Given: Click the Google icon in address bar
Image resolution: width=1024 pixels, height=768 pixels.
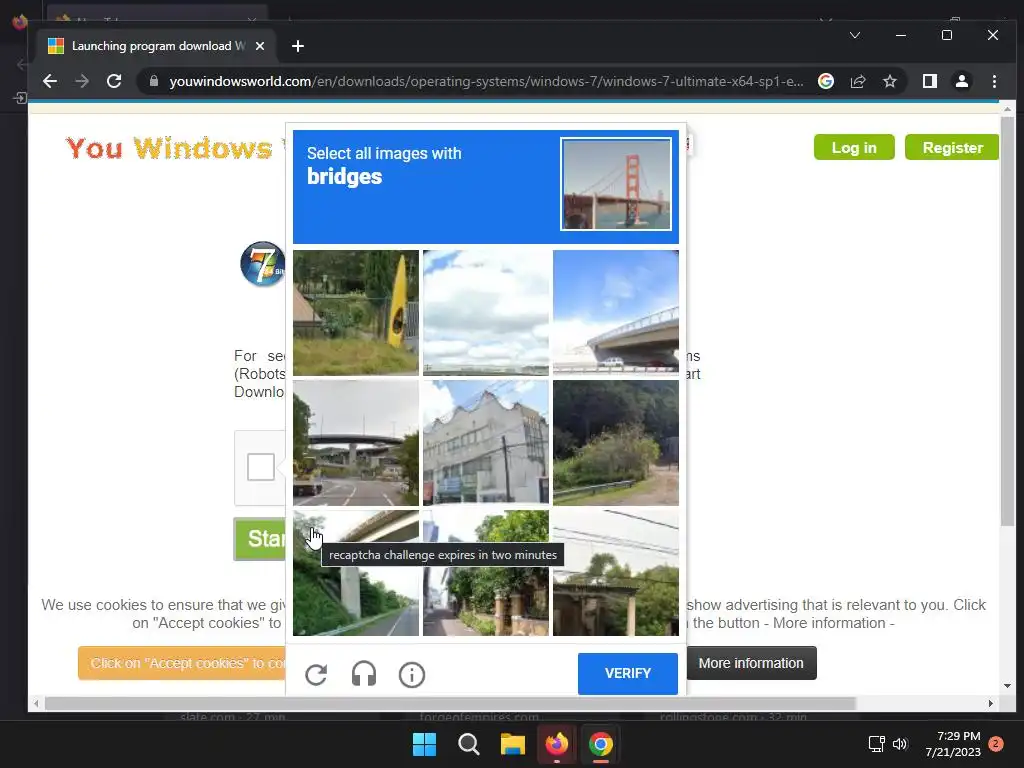Looking at the screenshot, I should [825, 81].
